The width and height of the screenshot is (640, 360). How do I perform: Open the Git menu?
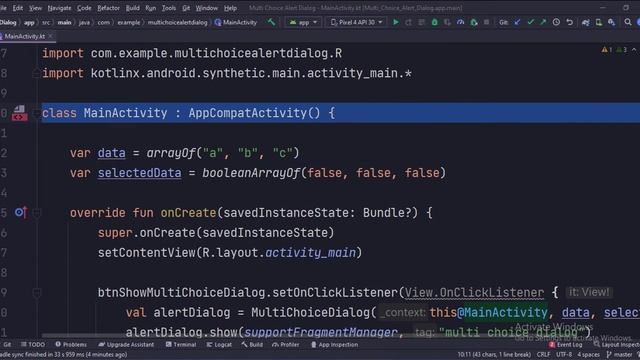click(x=186, y=8)
